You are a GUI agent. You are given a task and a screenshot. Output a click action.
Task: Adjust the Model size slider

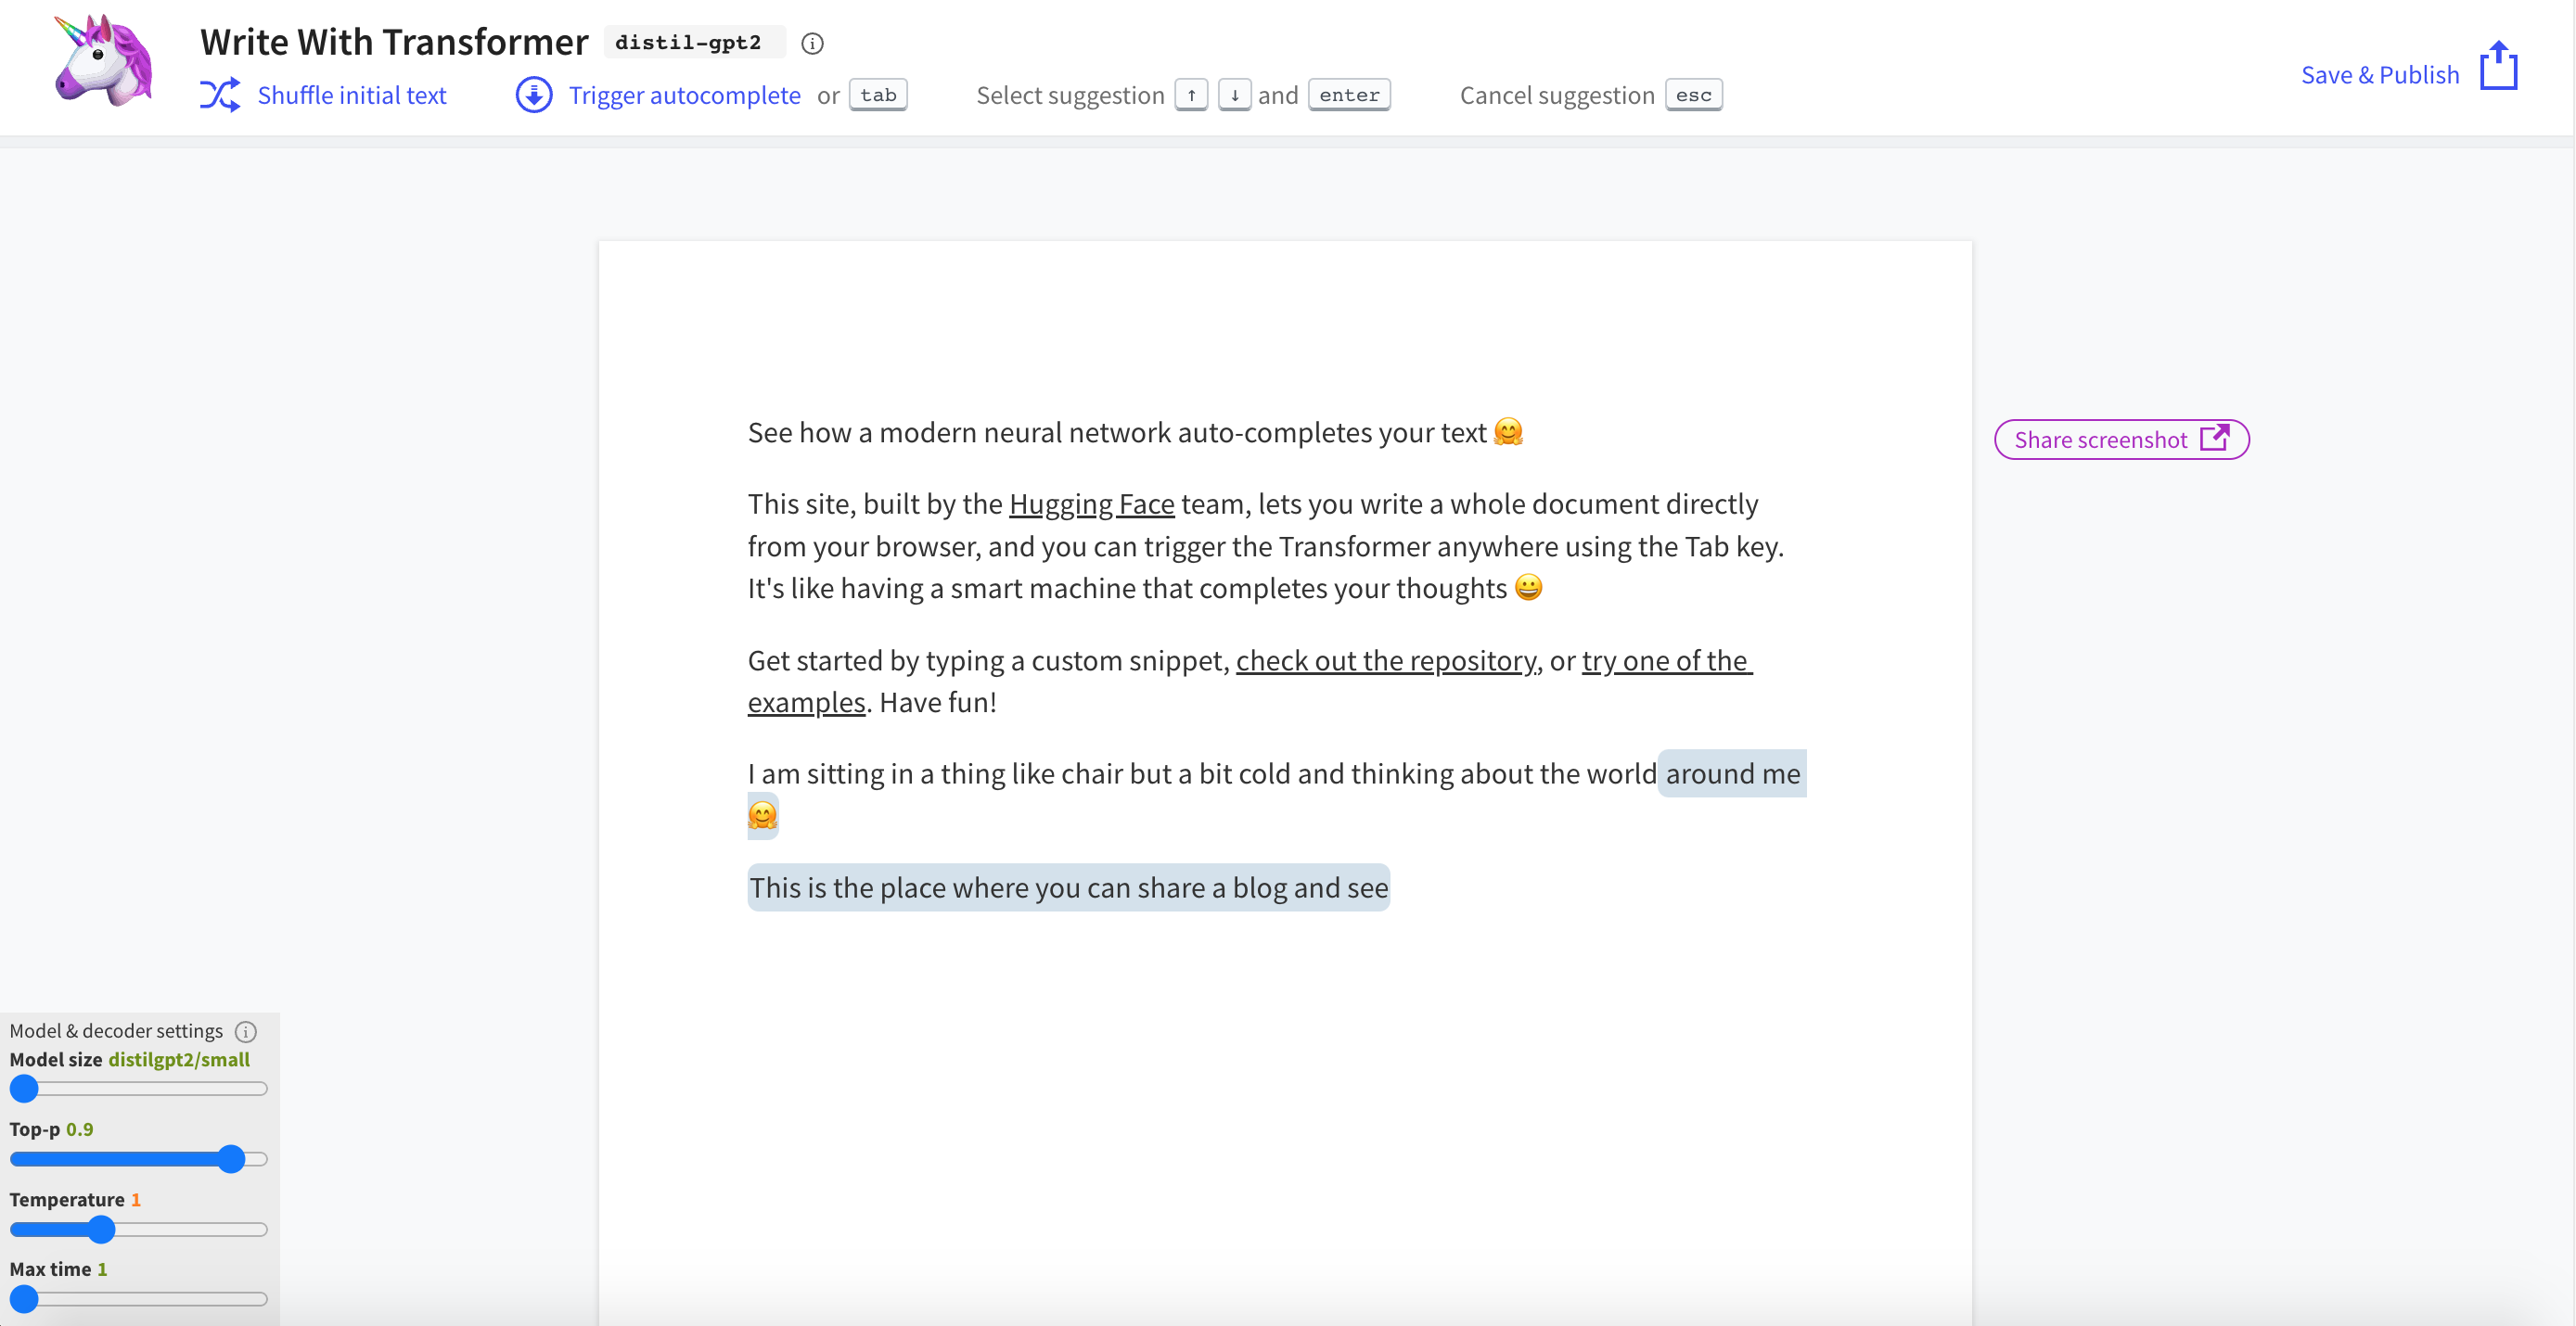(x=138, y=1088)
